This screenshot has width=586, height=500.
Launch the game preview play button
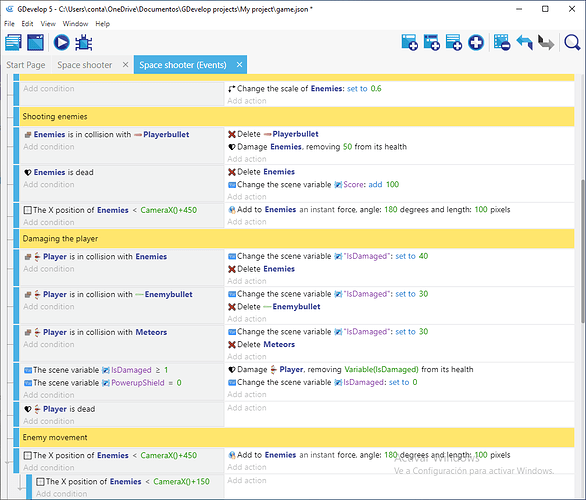(x=61, y=42)
